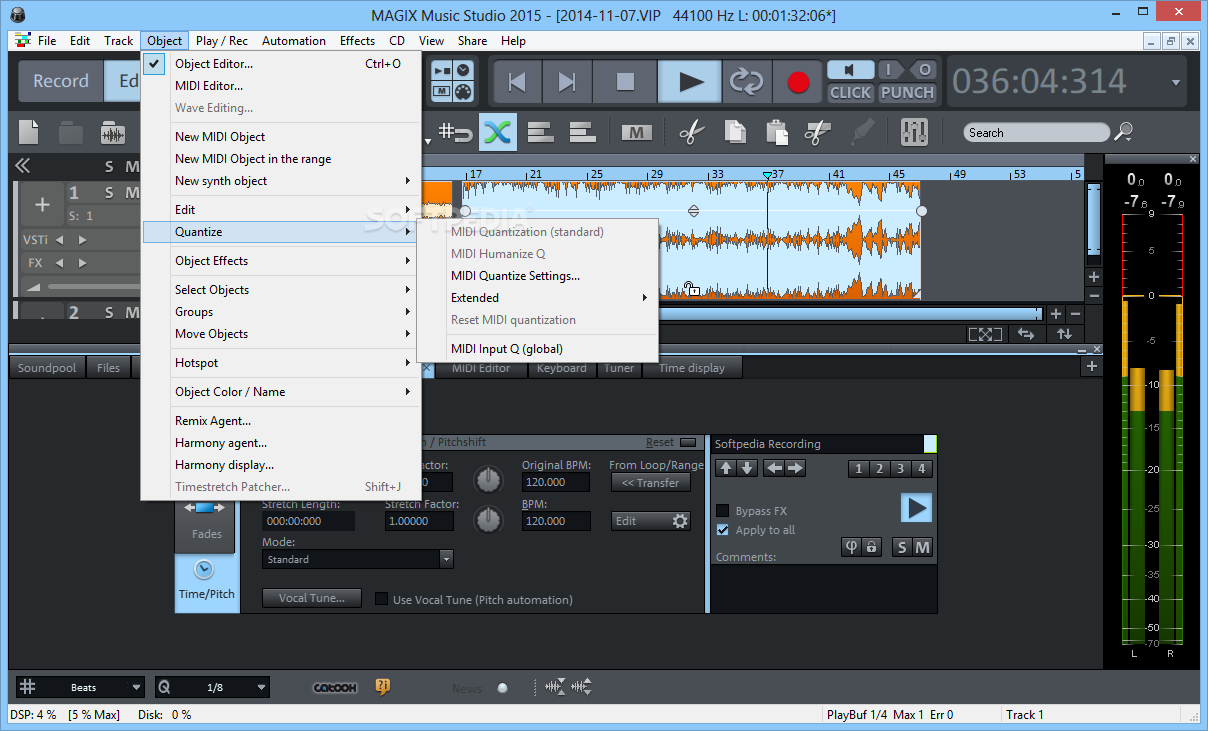
Task: Click the lock icon in object panel
Action: [x=872, y=547]
